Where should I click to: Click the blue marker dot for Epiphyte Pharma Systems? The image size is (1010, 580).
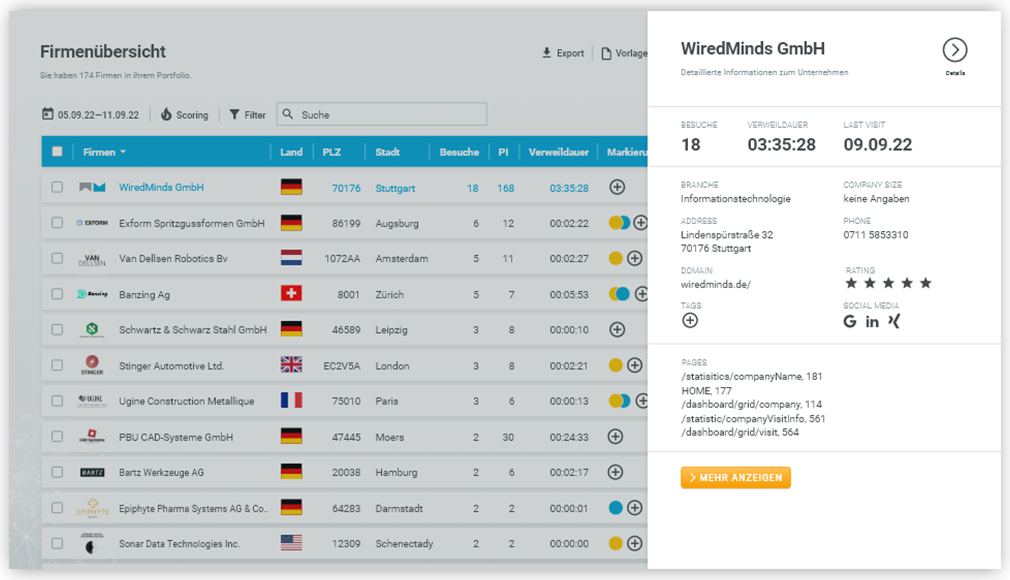click(x=616, y=508)
